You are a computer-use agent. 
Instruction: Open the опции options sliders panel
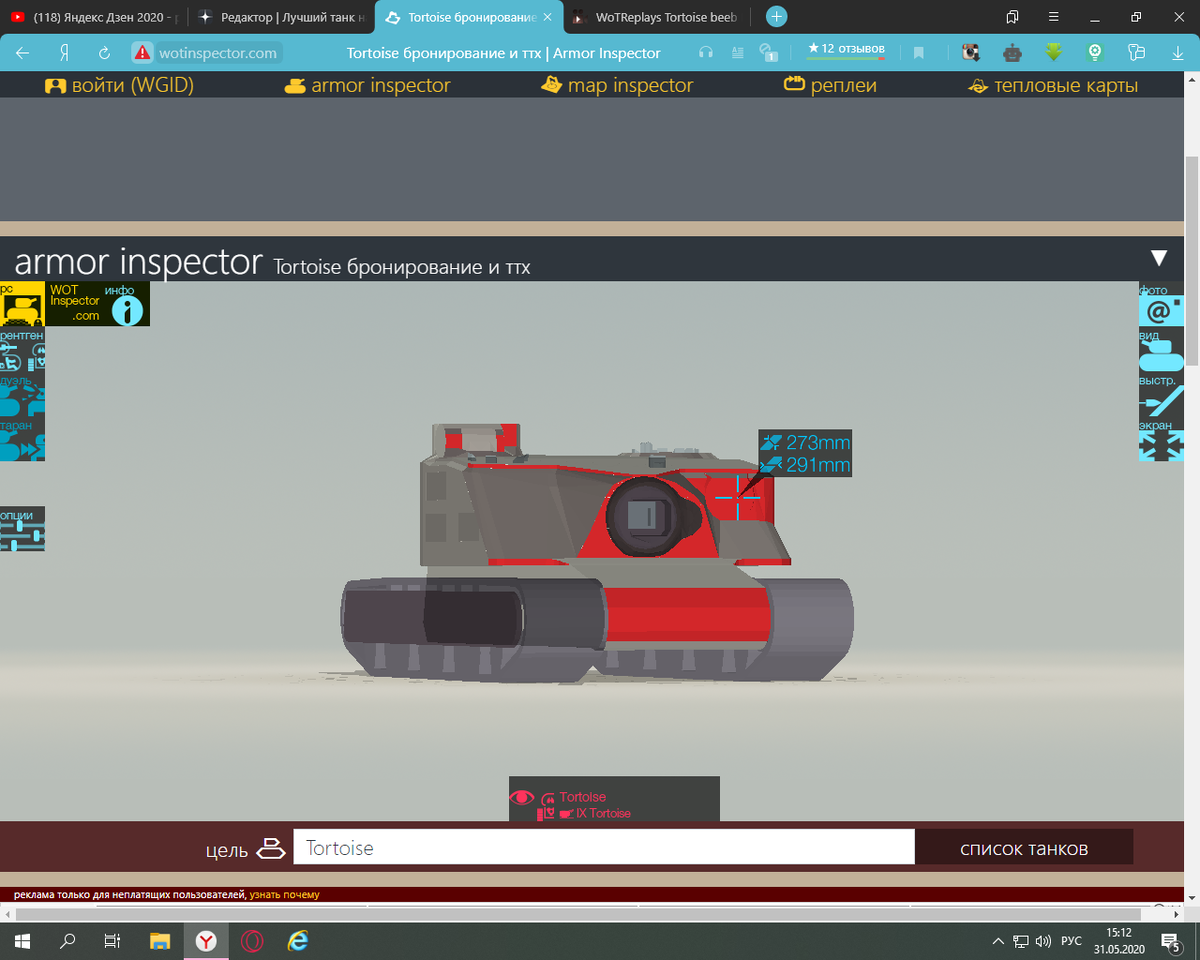click(22, 529)
